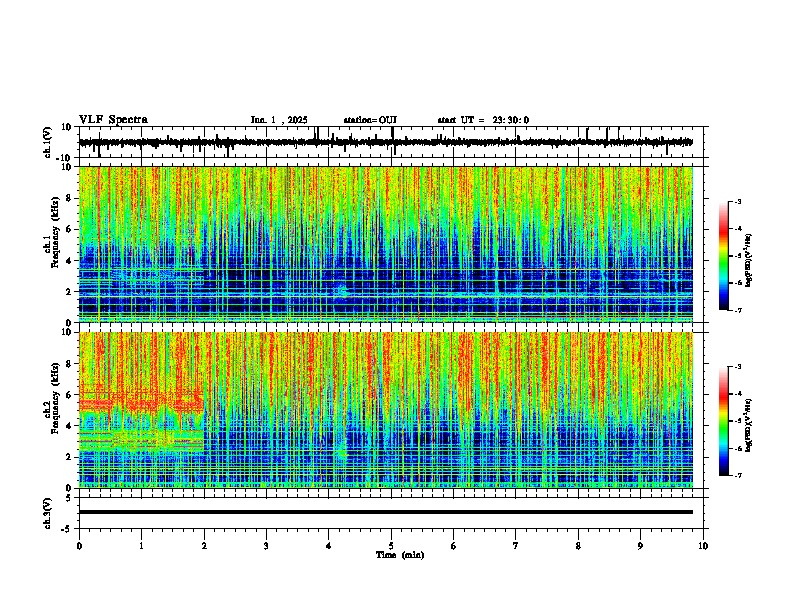The image size is (792, 612).
Task: Click the "-5" tick on ch.3(V) axis
Action: pos(68,529)
